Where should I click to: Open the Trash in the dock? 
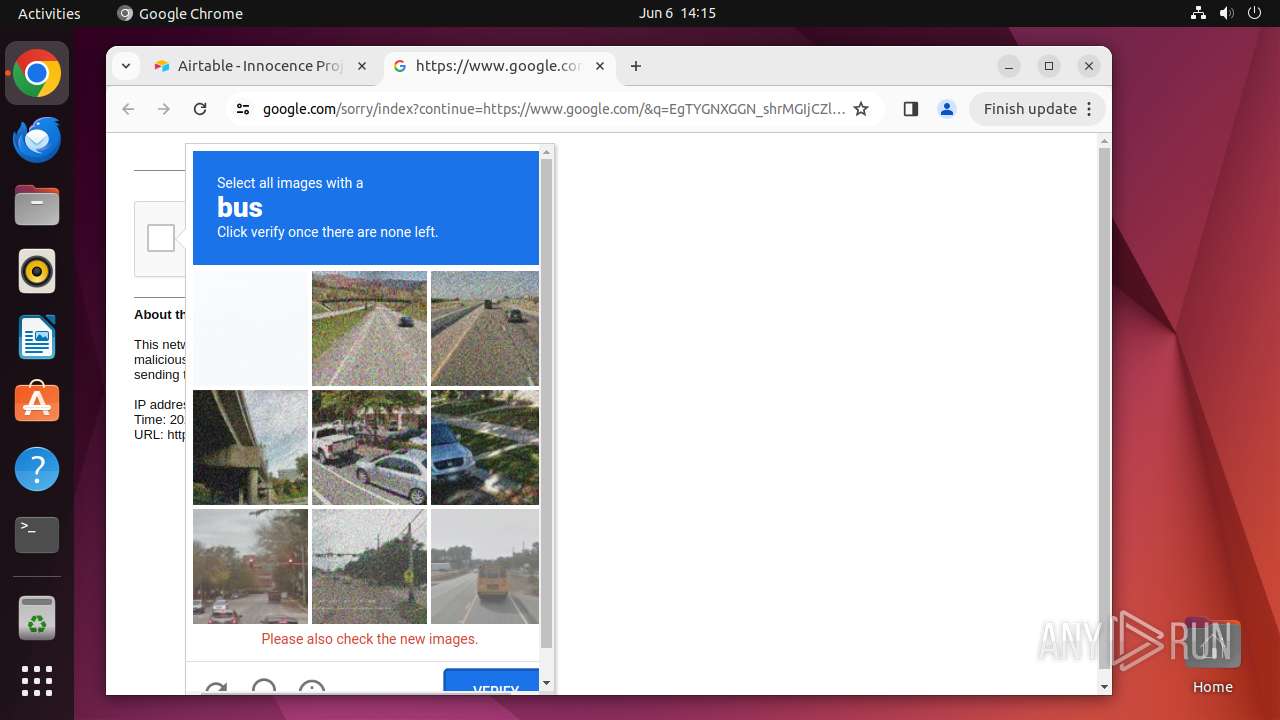pyautogui.click(x=37, y=618)
